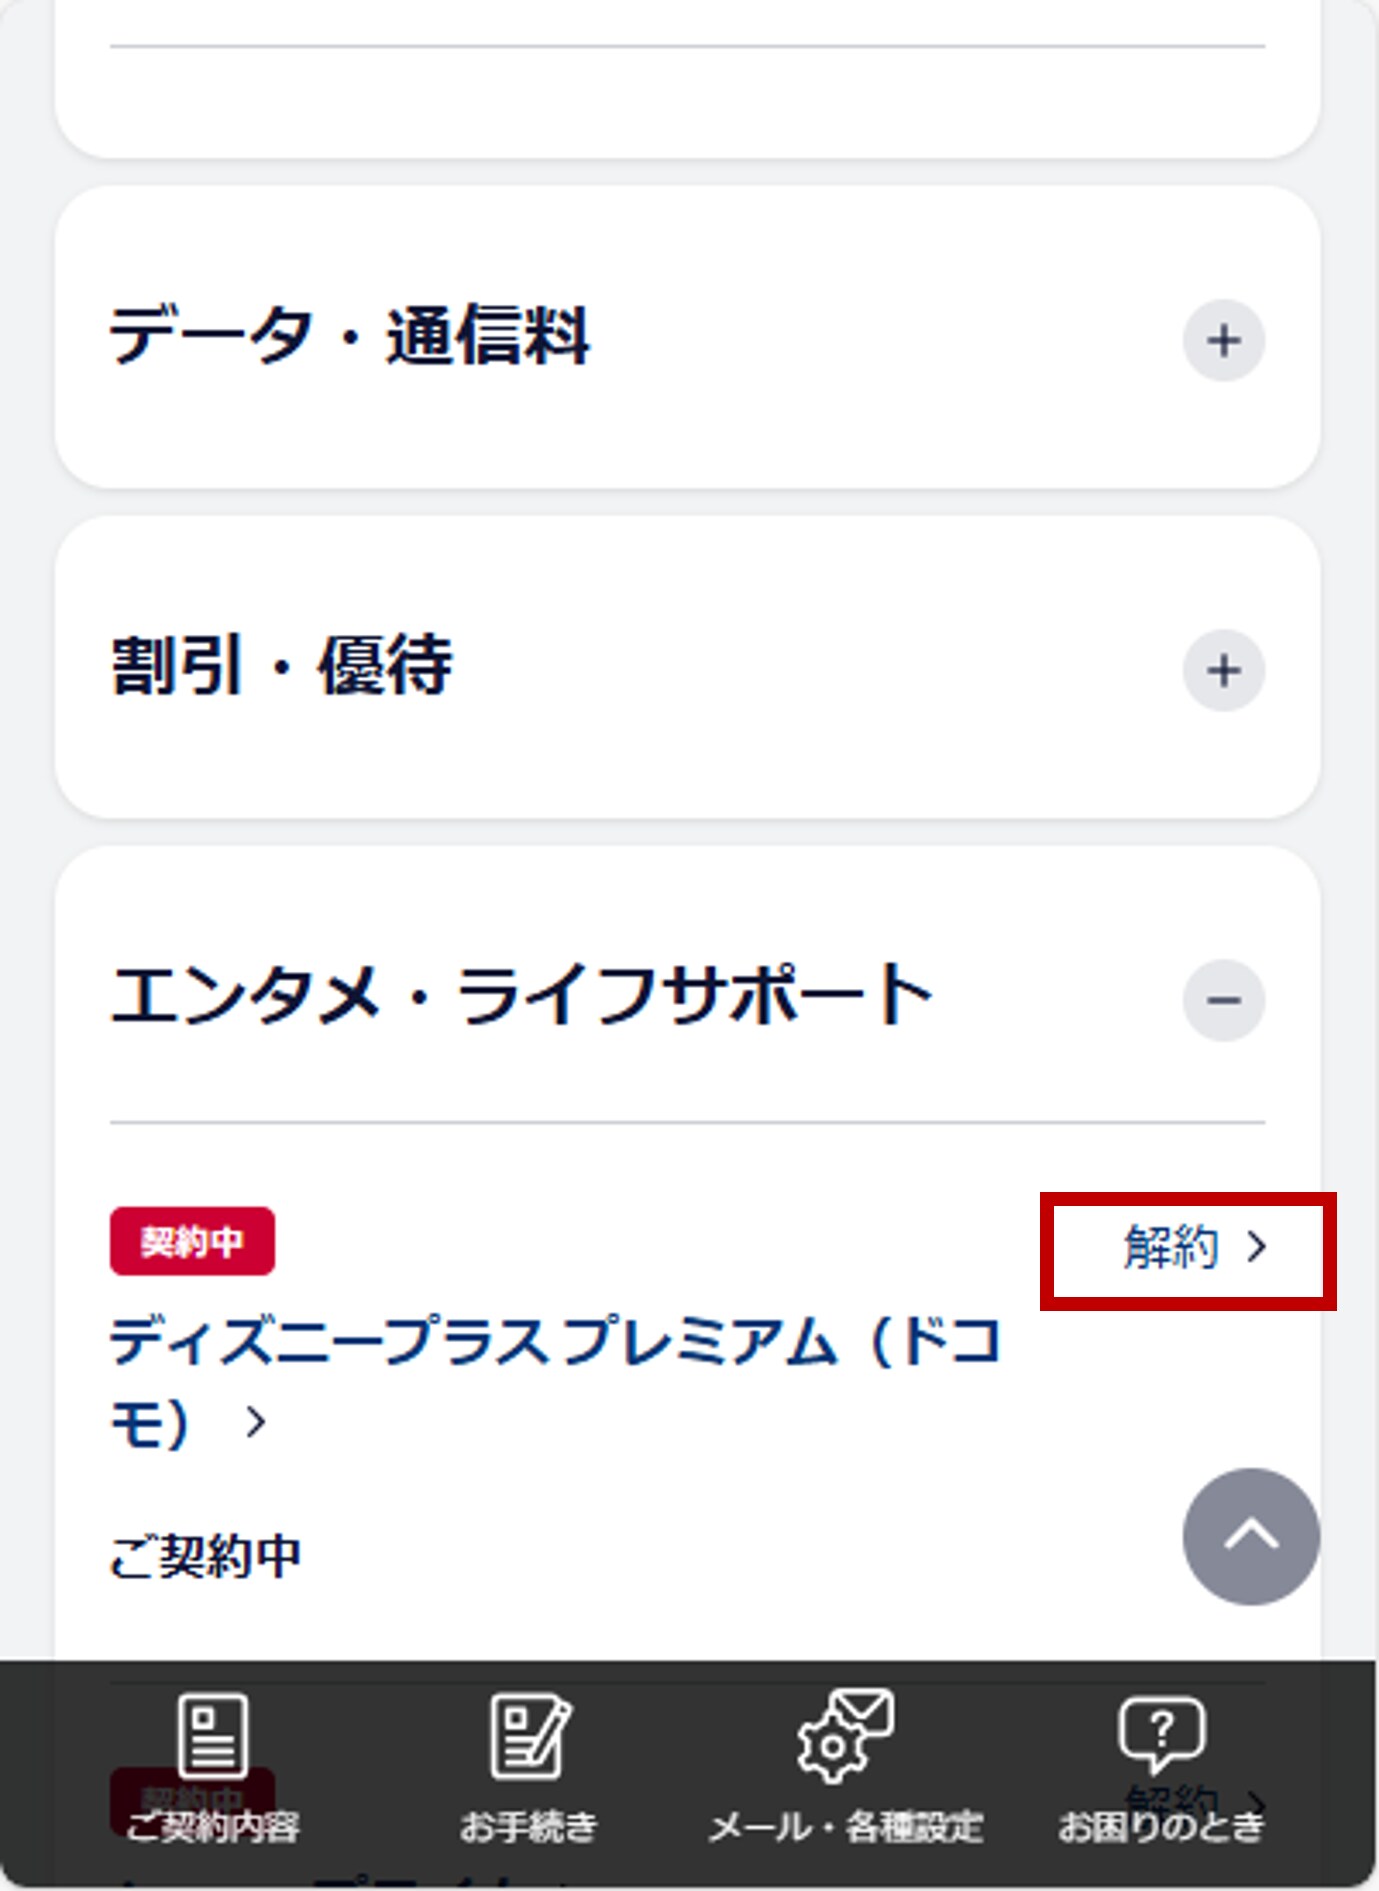The height and width of the screenshot is (1891, 1379).
Task: Click the red 契約中 status badge
Action: 192,1241
